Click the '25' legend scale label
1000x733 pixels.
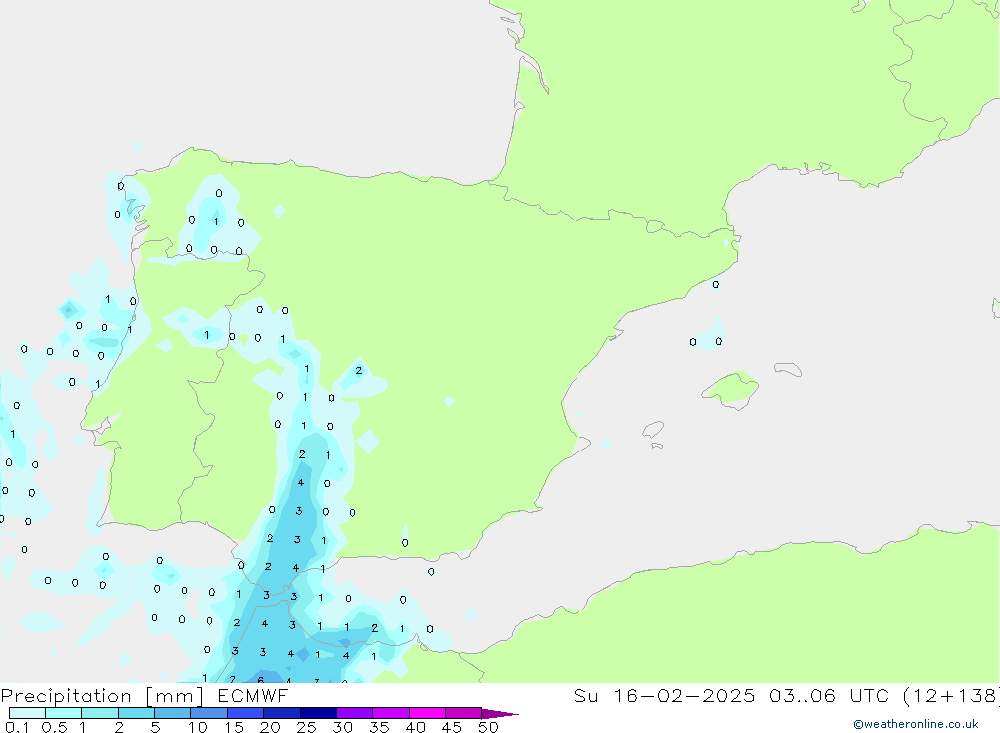tap(306, 727)
